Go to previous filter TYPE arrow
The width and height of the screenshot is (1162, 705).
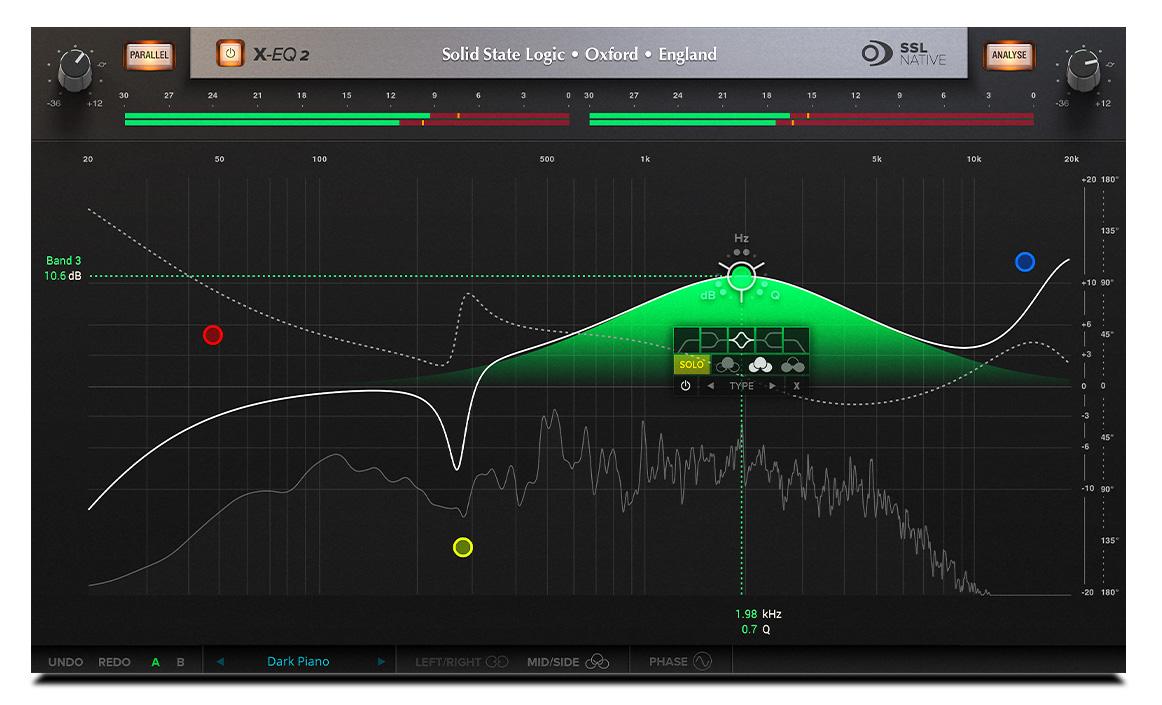click(x=711, y=386)
